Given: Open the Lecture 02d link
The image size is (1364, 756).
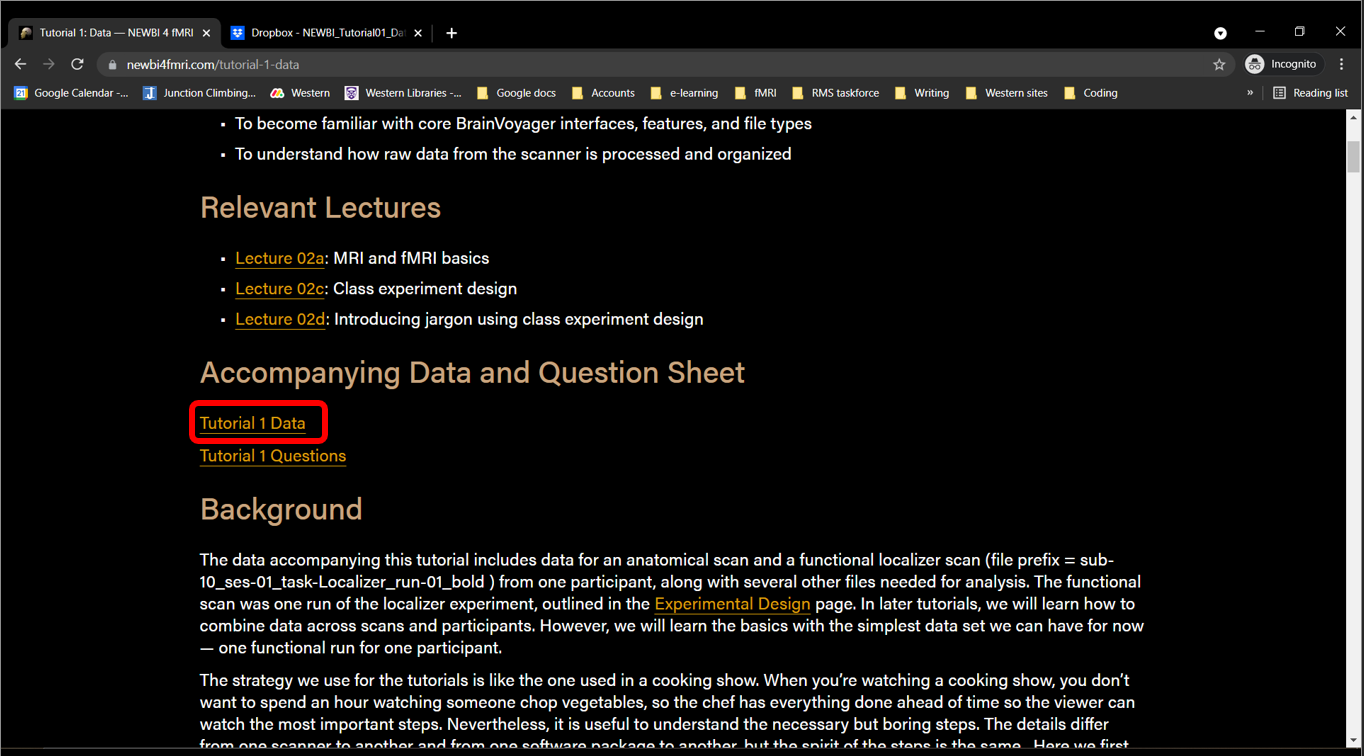Looking at the screenshot, I should pyautogui.click(x=281, y=319).
